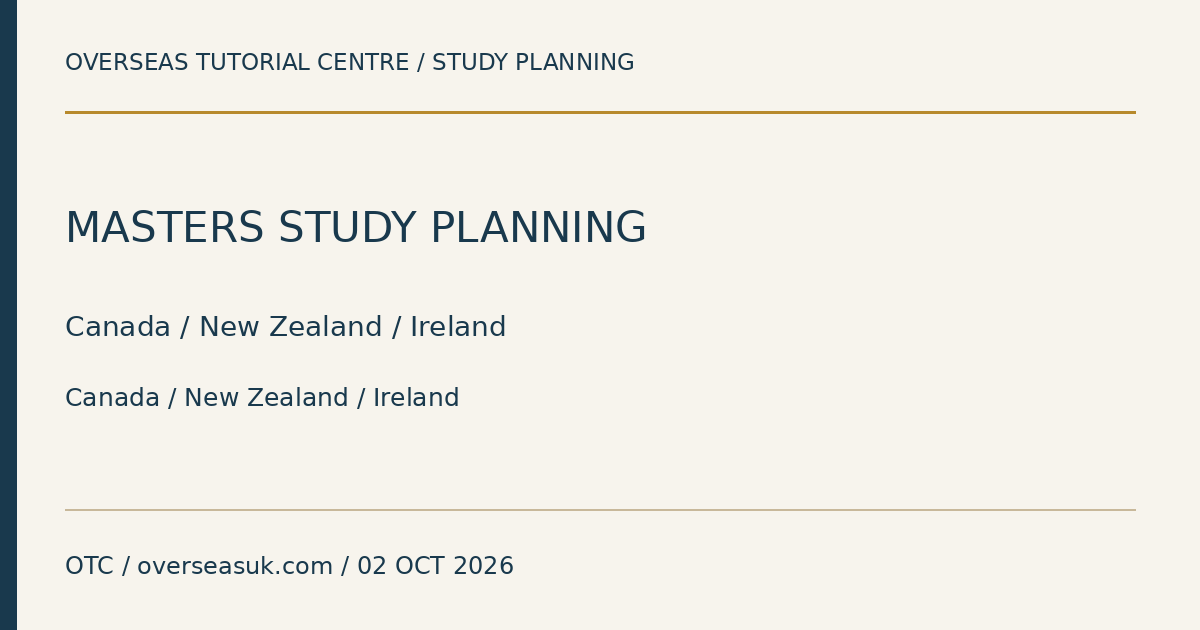
Task: Click Canada in the smaller subtitle line
Action: click(112, 398)
